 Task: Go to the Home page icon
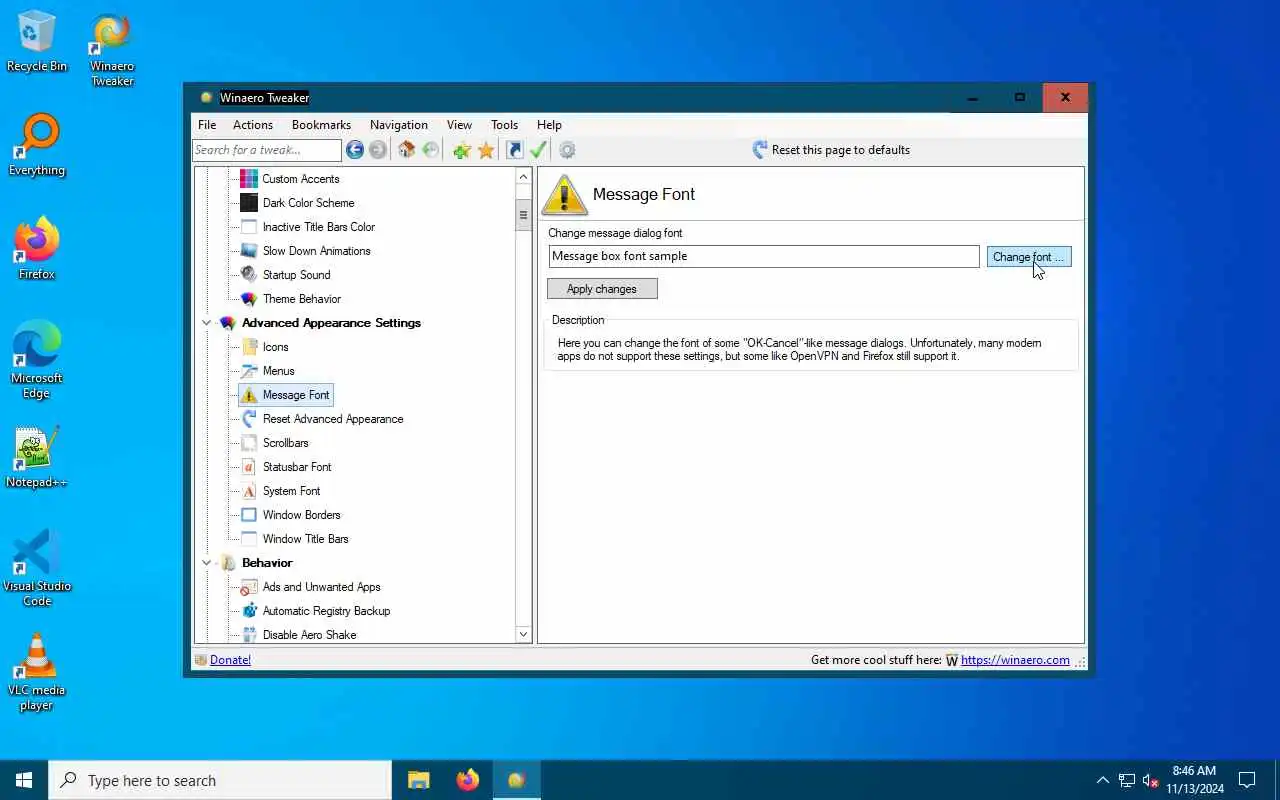point(406,150)
